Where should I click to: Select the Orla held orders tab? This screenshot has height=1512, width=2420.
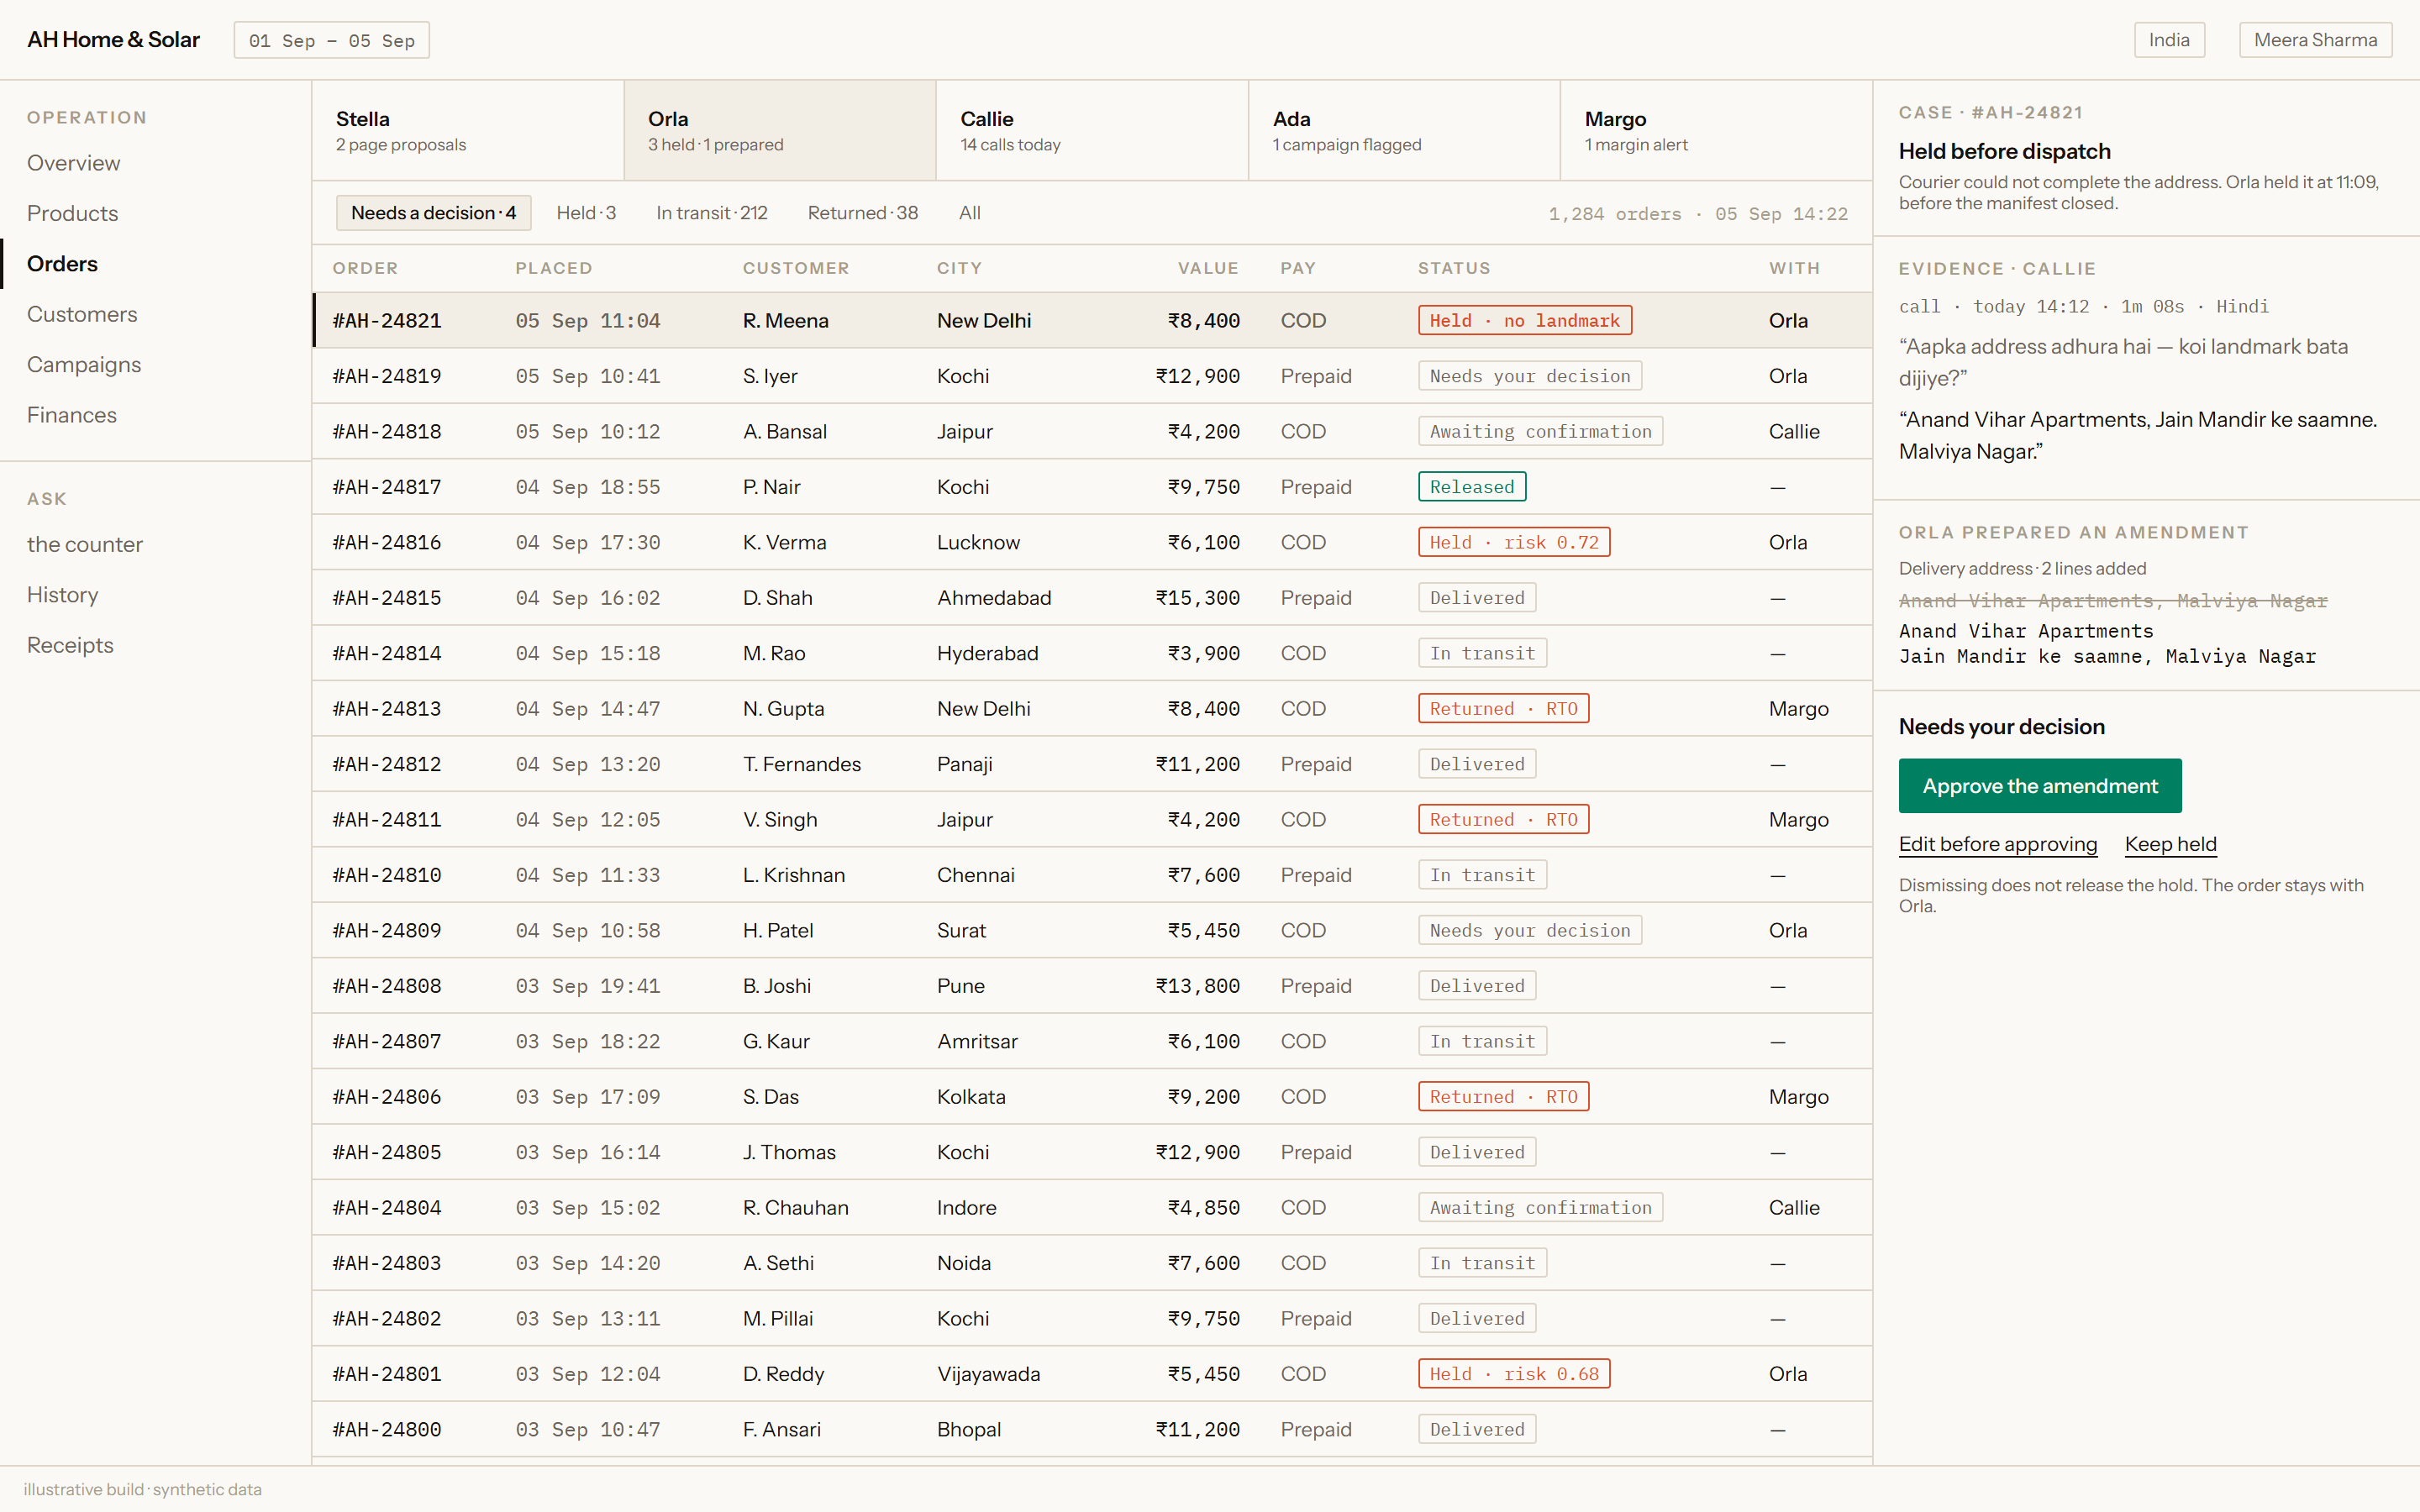coord(780,131)
